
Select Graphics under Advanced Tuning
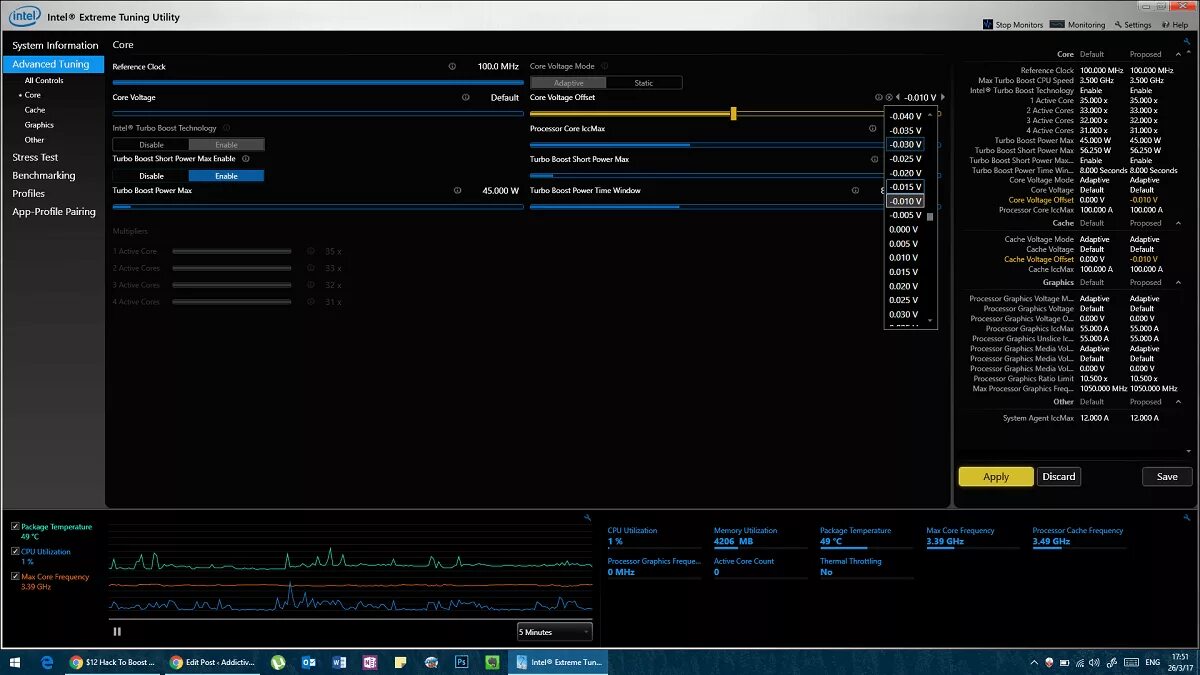[39, 125]
